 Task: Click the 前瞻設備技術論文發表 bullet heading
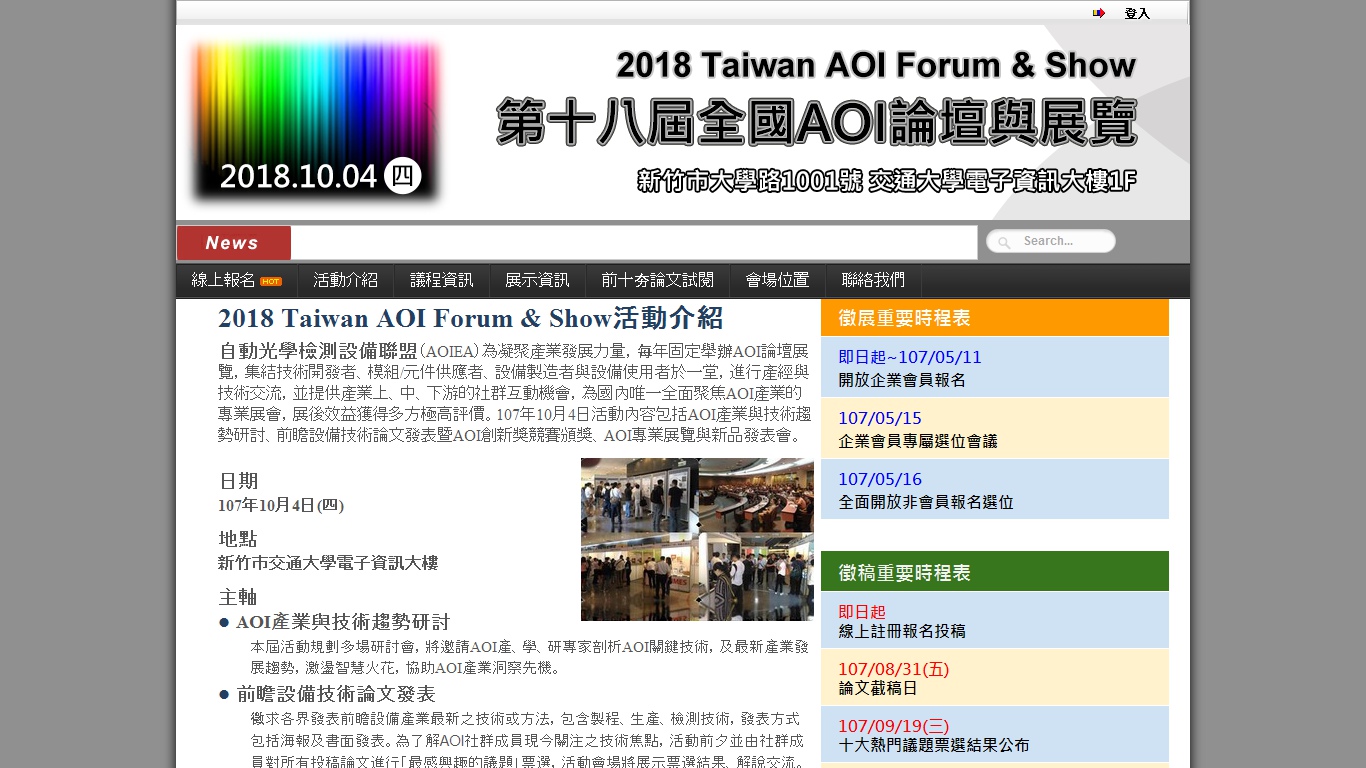tap(336, 694)
